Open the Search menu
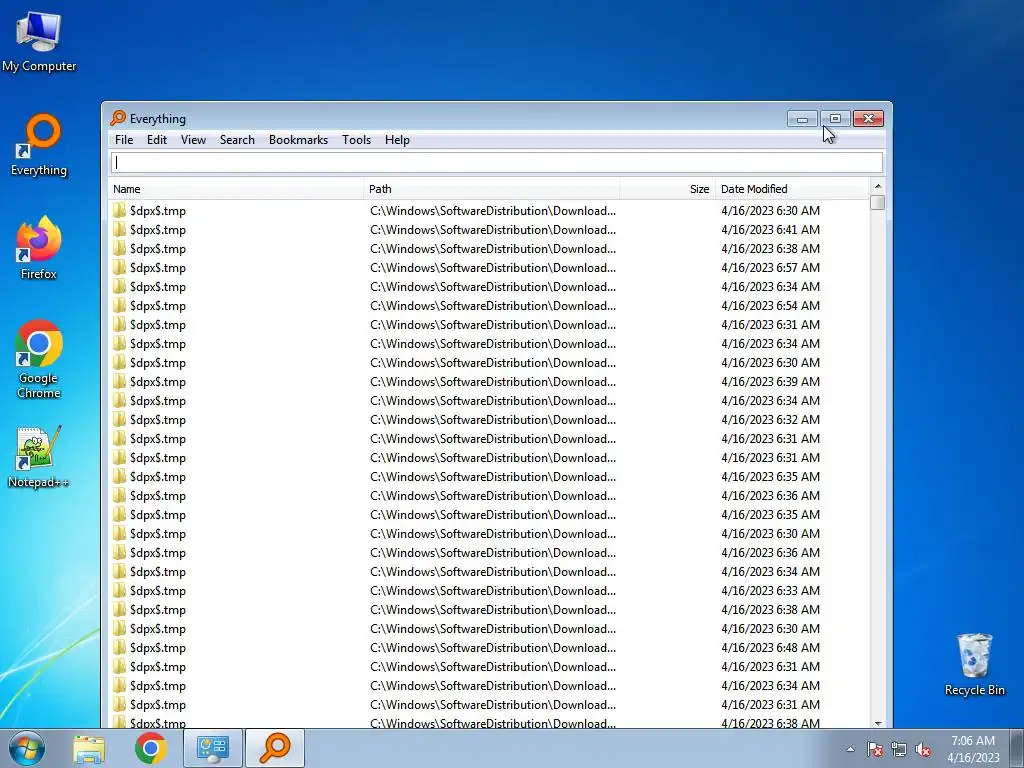Viewport: 1024px width, 768px height. tap(237, 140)
